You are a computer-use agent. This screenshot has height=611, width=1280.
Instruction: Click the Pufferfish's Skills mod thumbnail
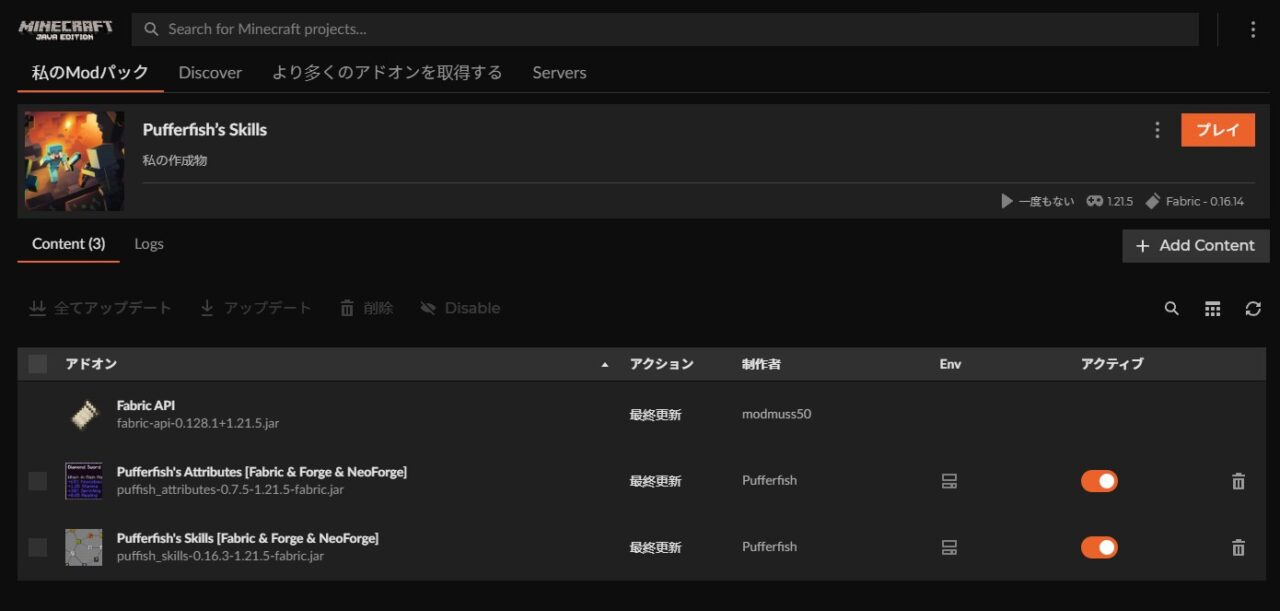click(84, 547)
